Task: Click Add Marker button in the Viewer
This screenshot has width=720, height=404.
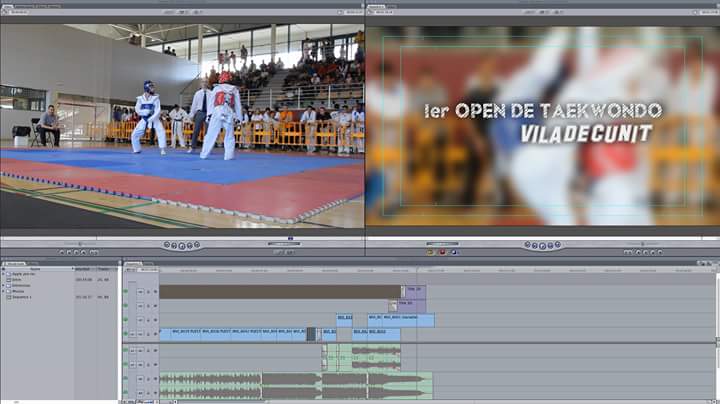Action: (84, 252)
